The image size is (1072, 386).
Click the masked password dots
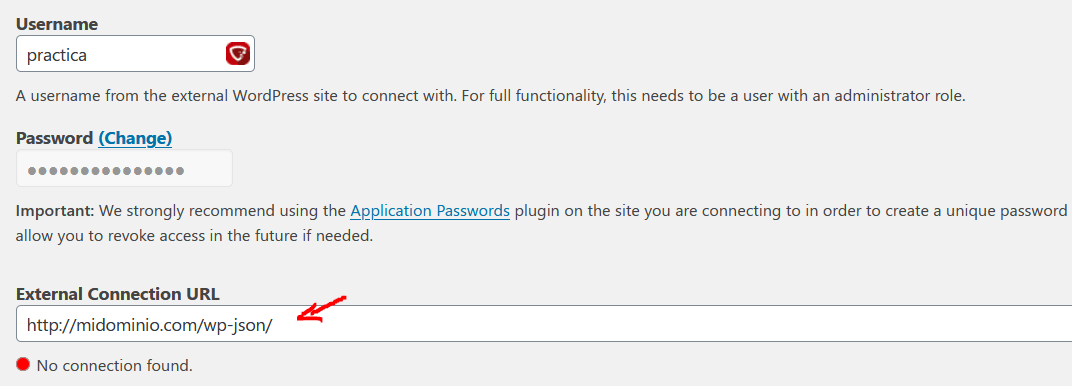[x=106, y=169]
